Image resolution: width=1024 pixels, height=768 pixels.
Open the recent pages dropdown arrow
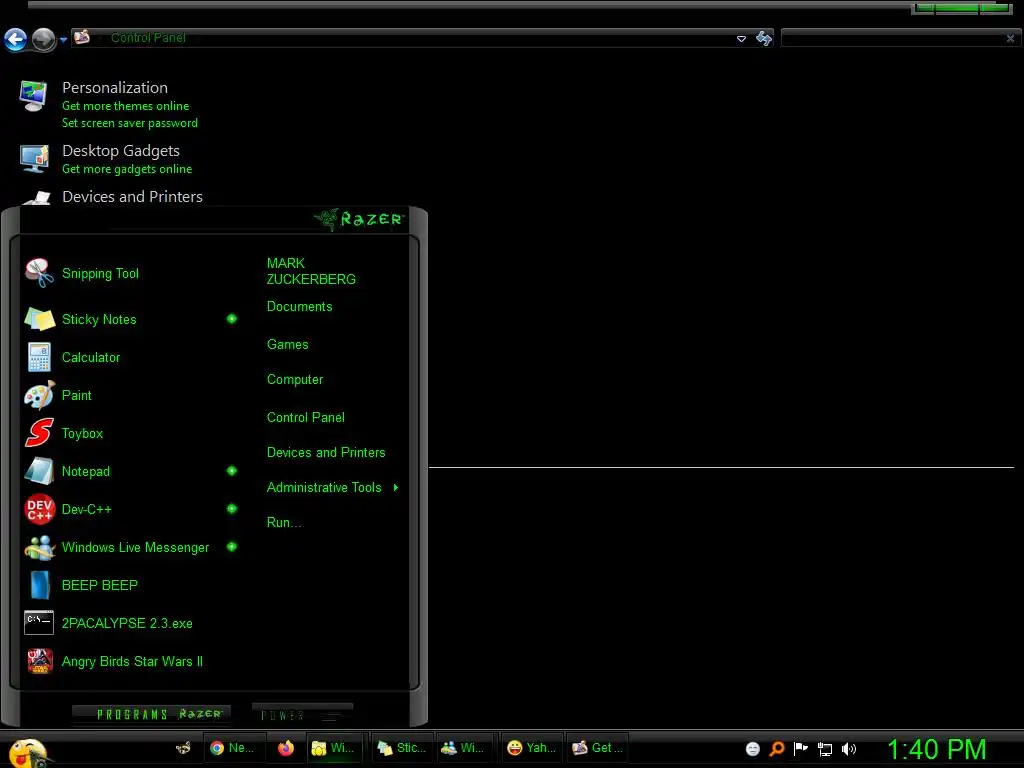pos(63,40)
